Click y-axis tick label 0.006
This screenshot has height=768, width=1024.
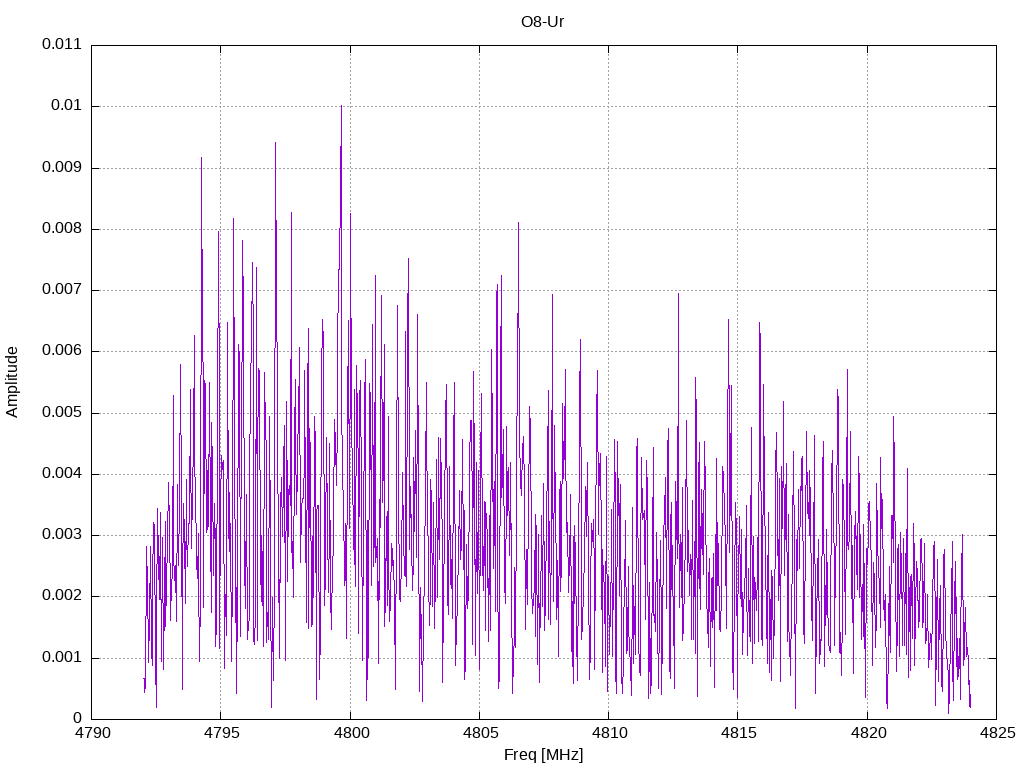coord(62,351)
